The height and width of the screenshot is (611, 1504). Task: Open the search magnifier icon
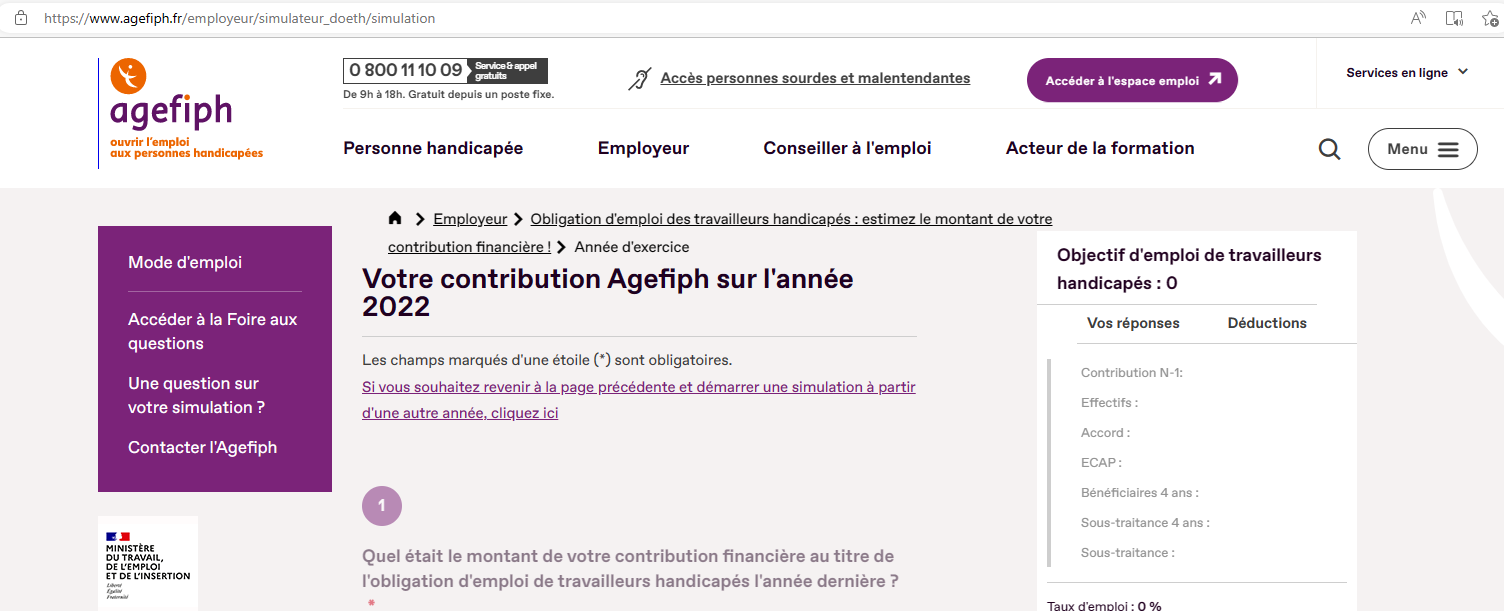click(x=1329, y=149)
